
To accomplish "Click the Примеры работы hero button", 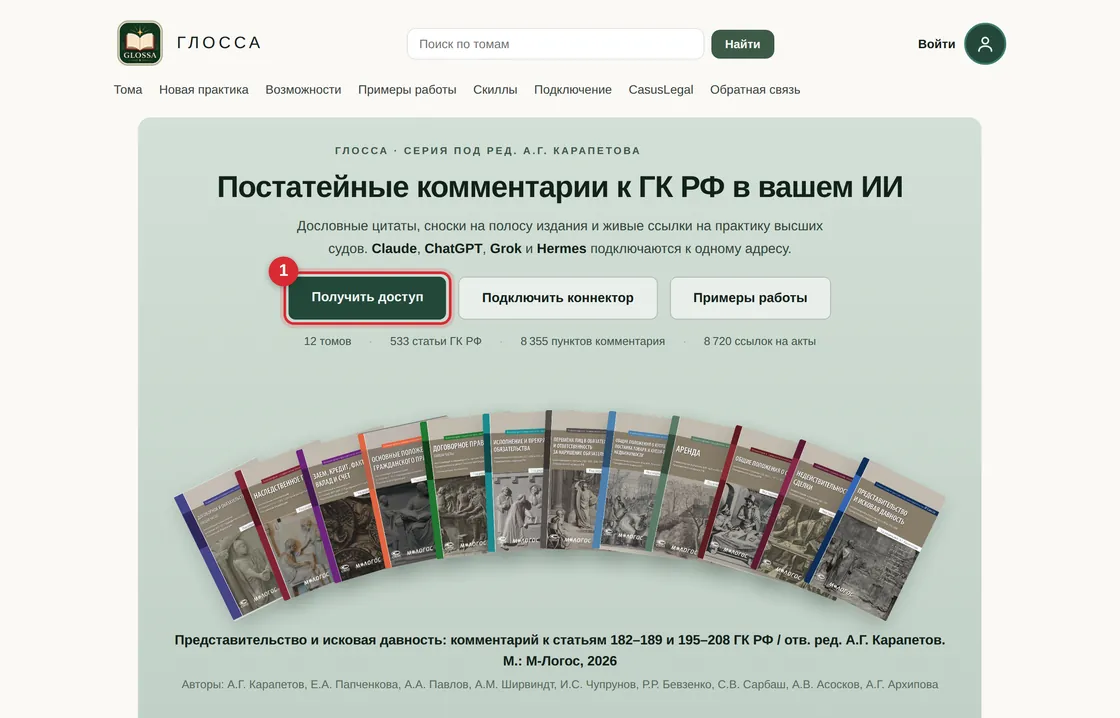I will (750, 298).
